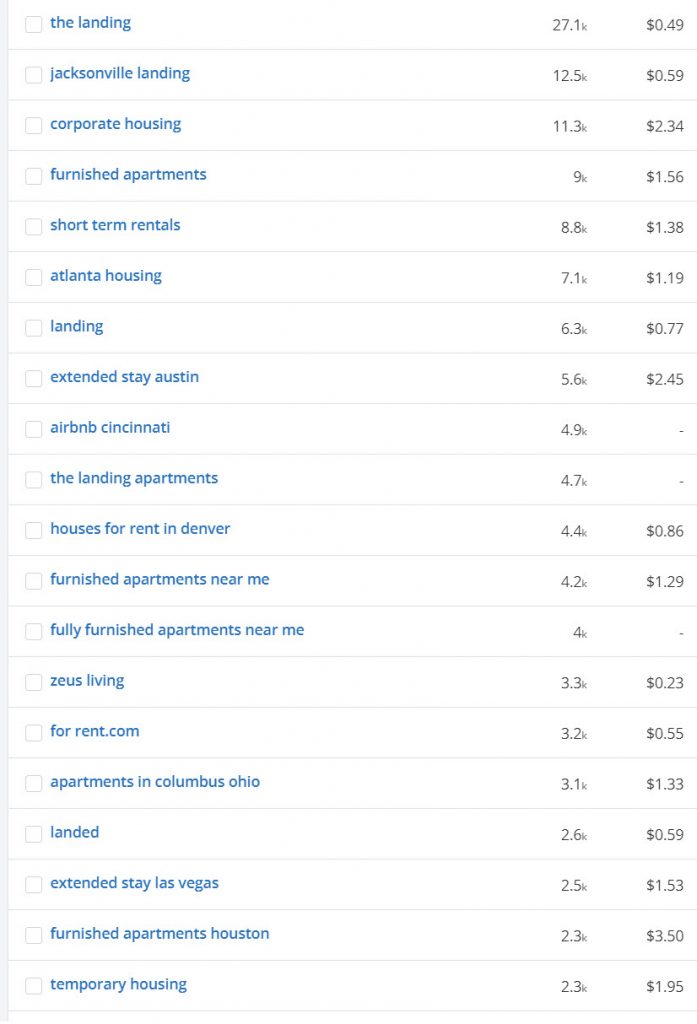Open the 'landed' keyword link
The width and height of the screenshot is (697, 1024).
tap(75, 832)
